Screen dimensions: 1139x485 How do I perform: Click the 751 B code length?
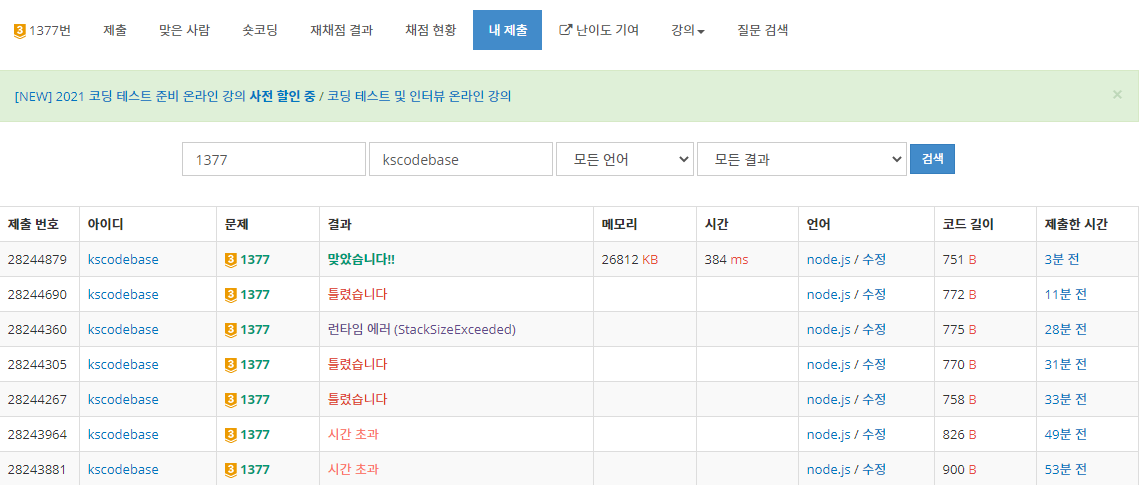(x=959, y=259)
